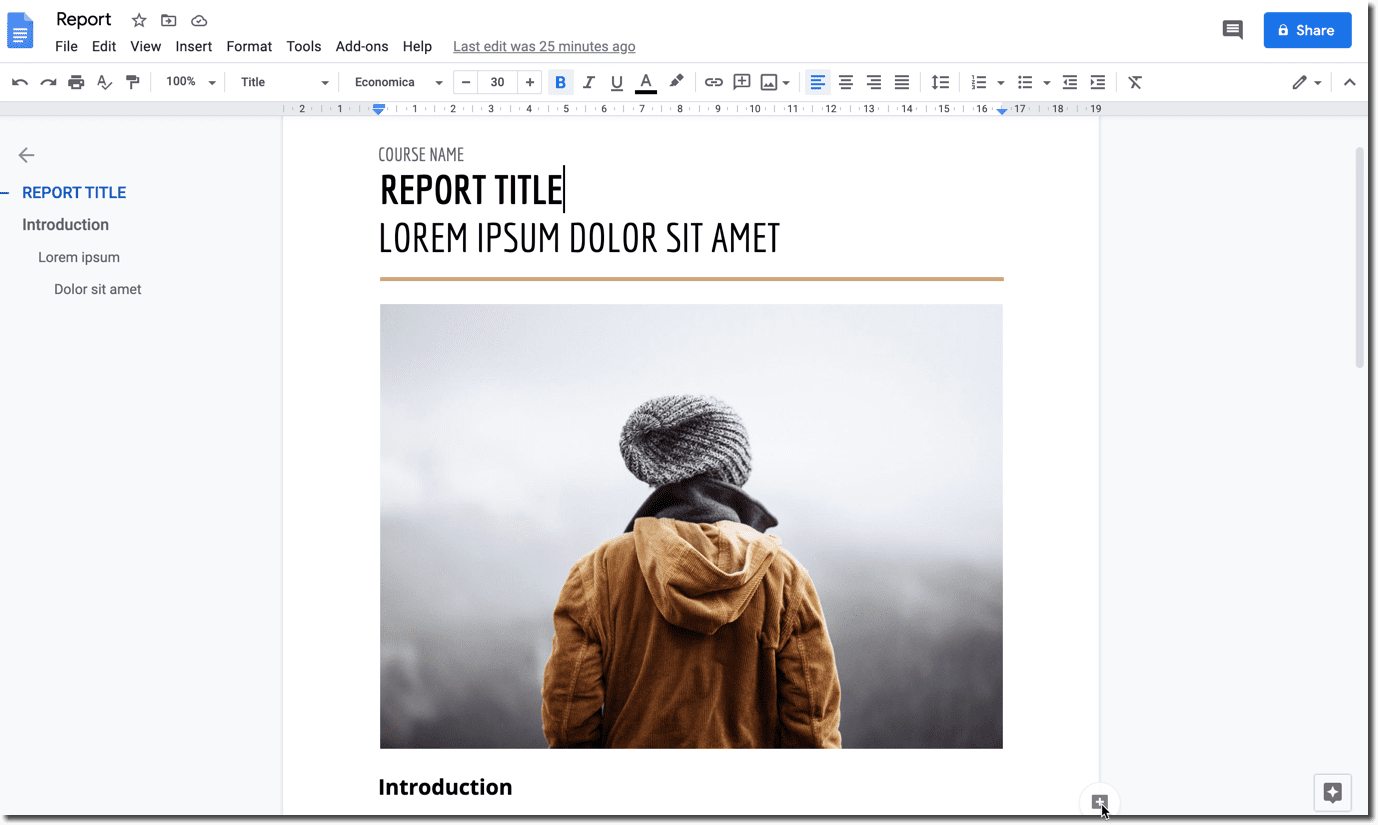Open the Tools menu
The height and width of the screenshot is (825, 1378).
click(x=304, y=46)
